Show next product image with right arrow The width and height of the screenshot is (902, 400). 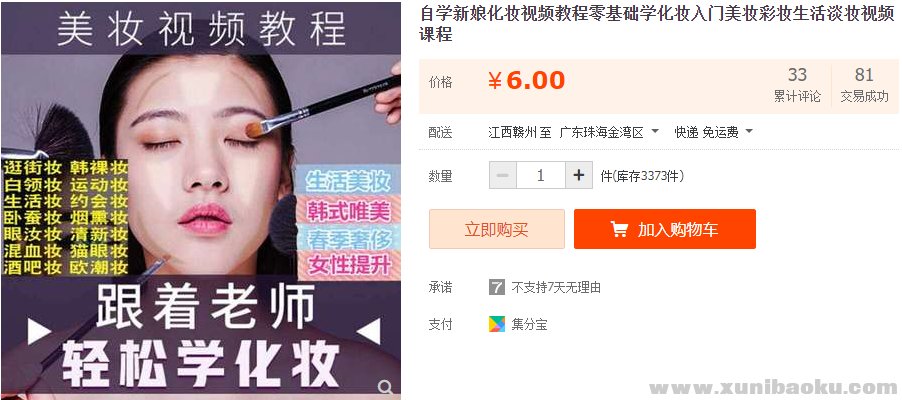(369, 331)
